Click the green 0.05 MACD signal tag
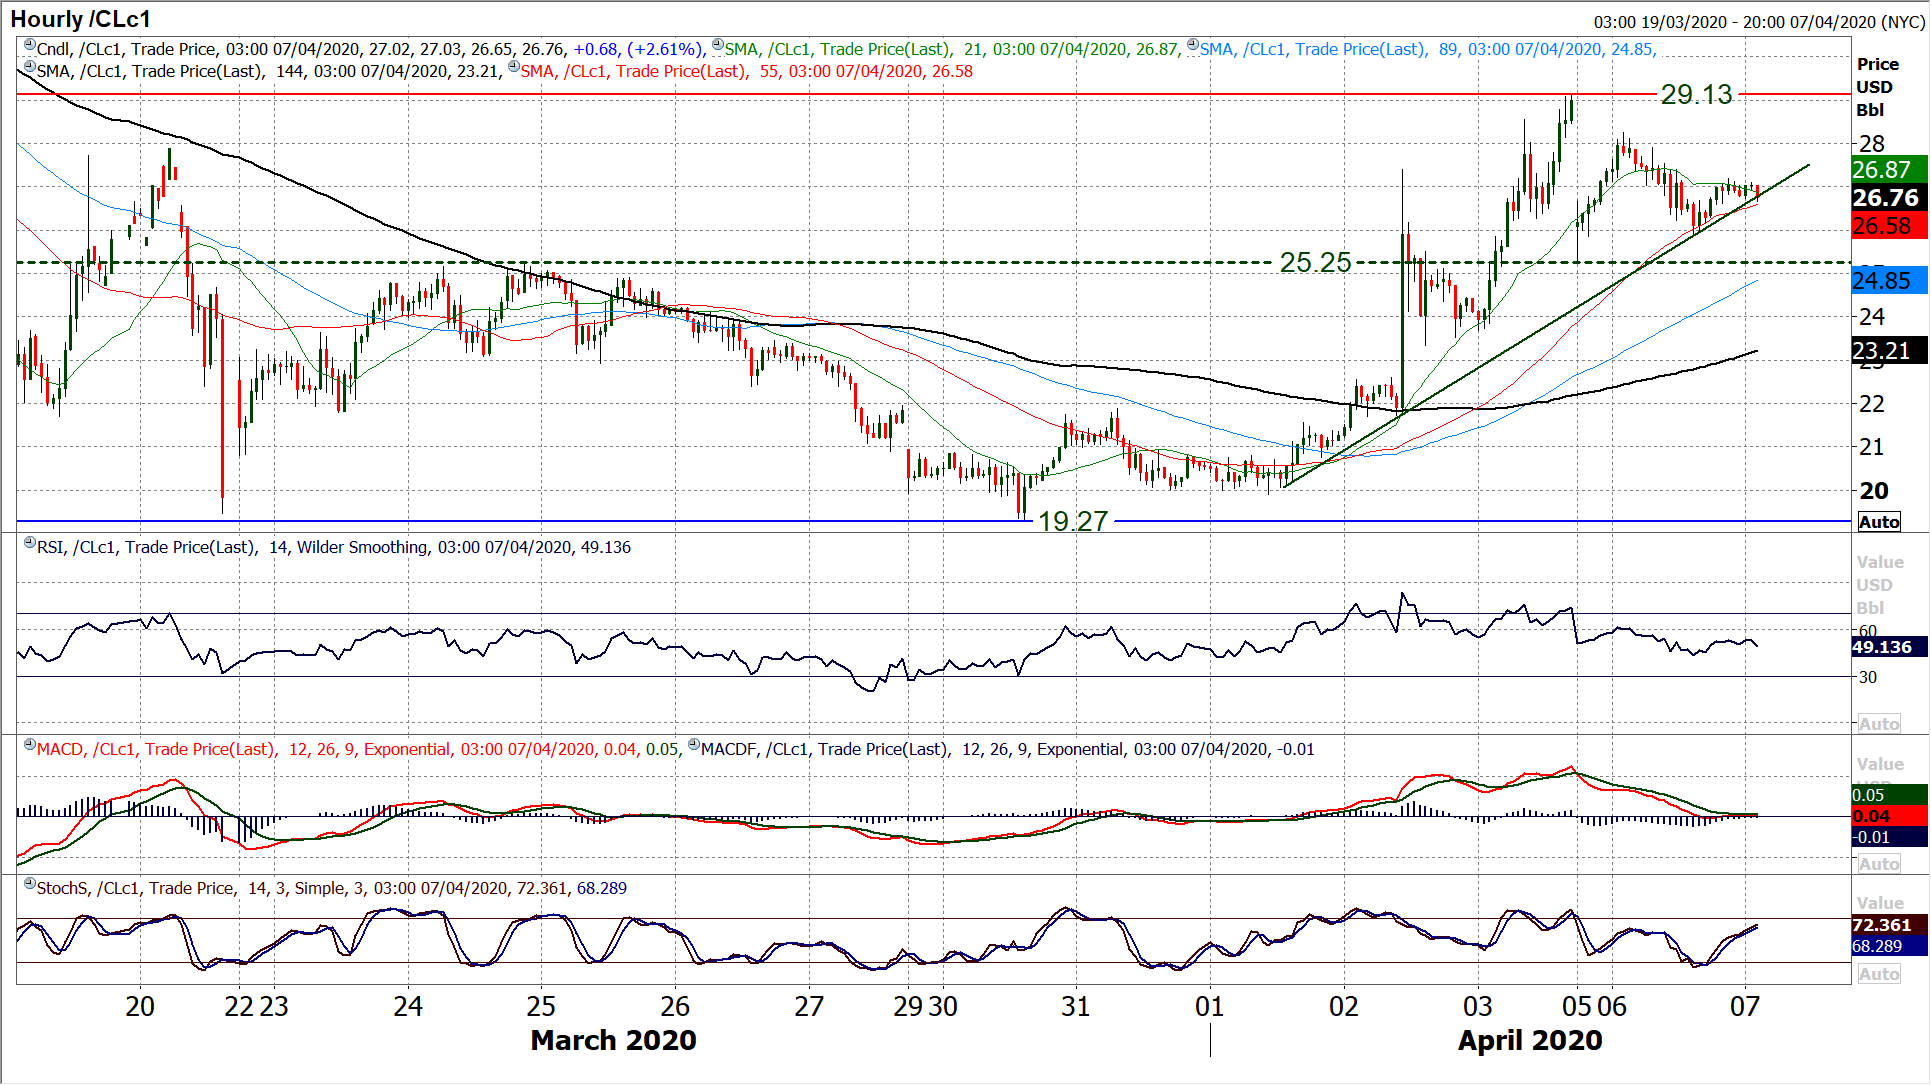Screen dimensions: 1931x1085 1889,795
